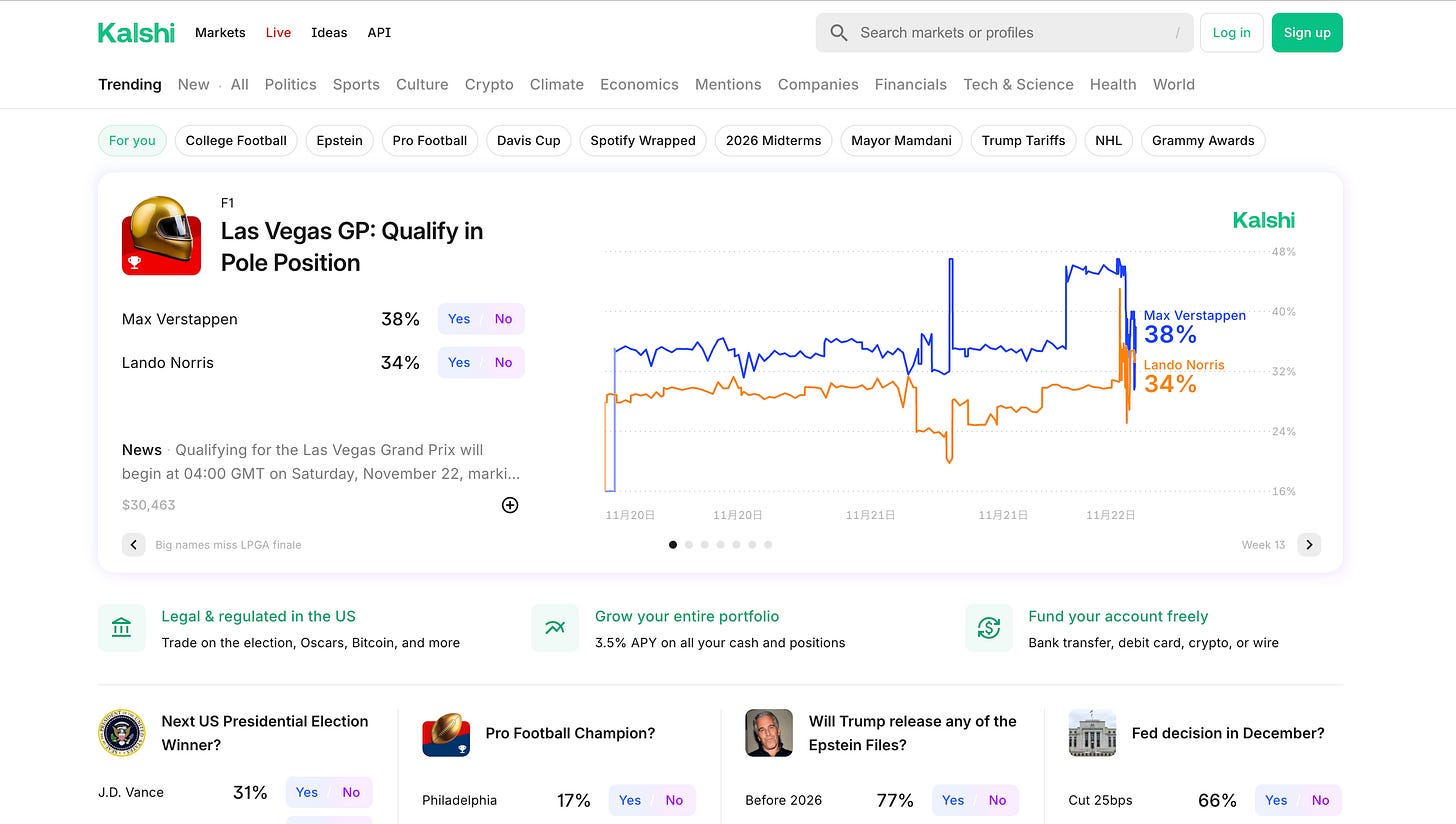Switch to the Sports category tab
Viewport: 1456px width, 824px height.
pos(356,84)
